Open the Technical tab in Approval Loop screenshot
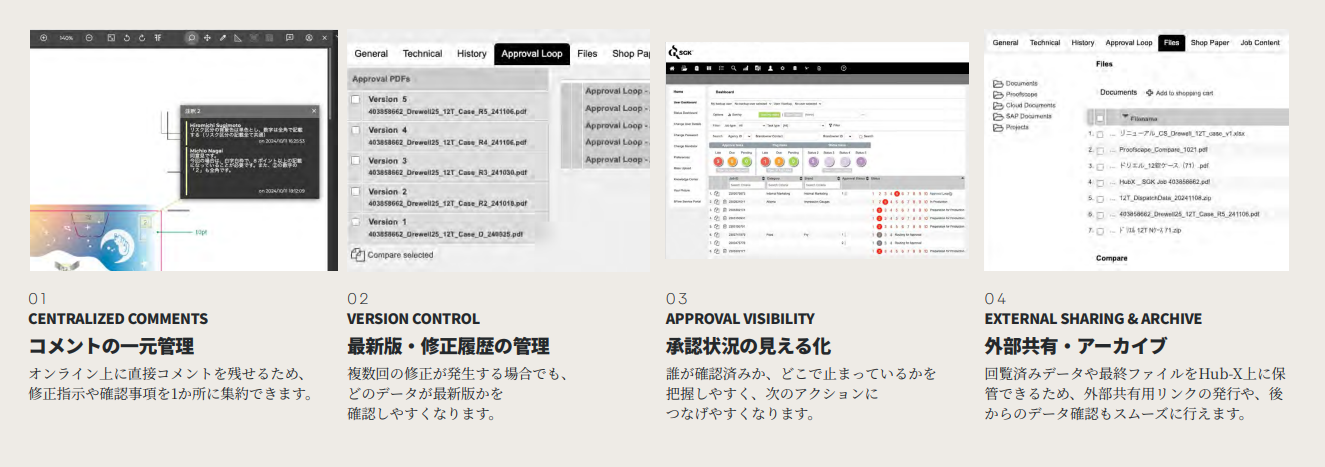1325x467 pixels. click(422, 53)
